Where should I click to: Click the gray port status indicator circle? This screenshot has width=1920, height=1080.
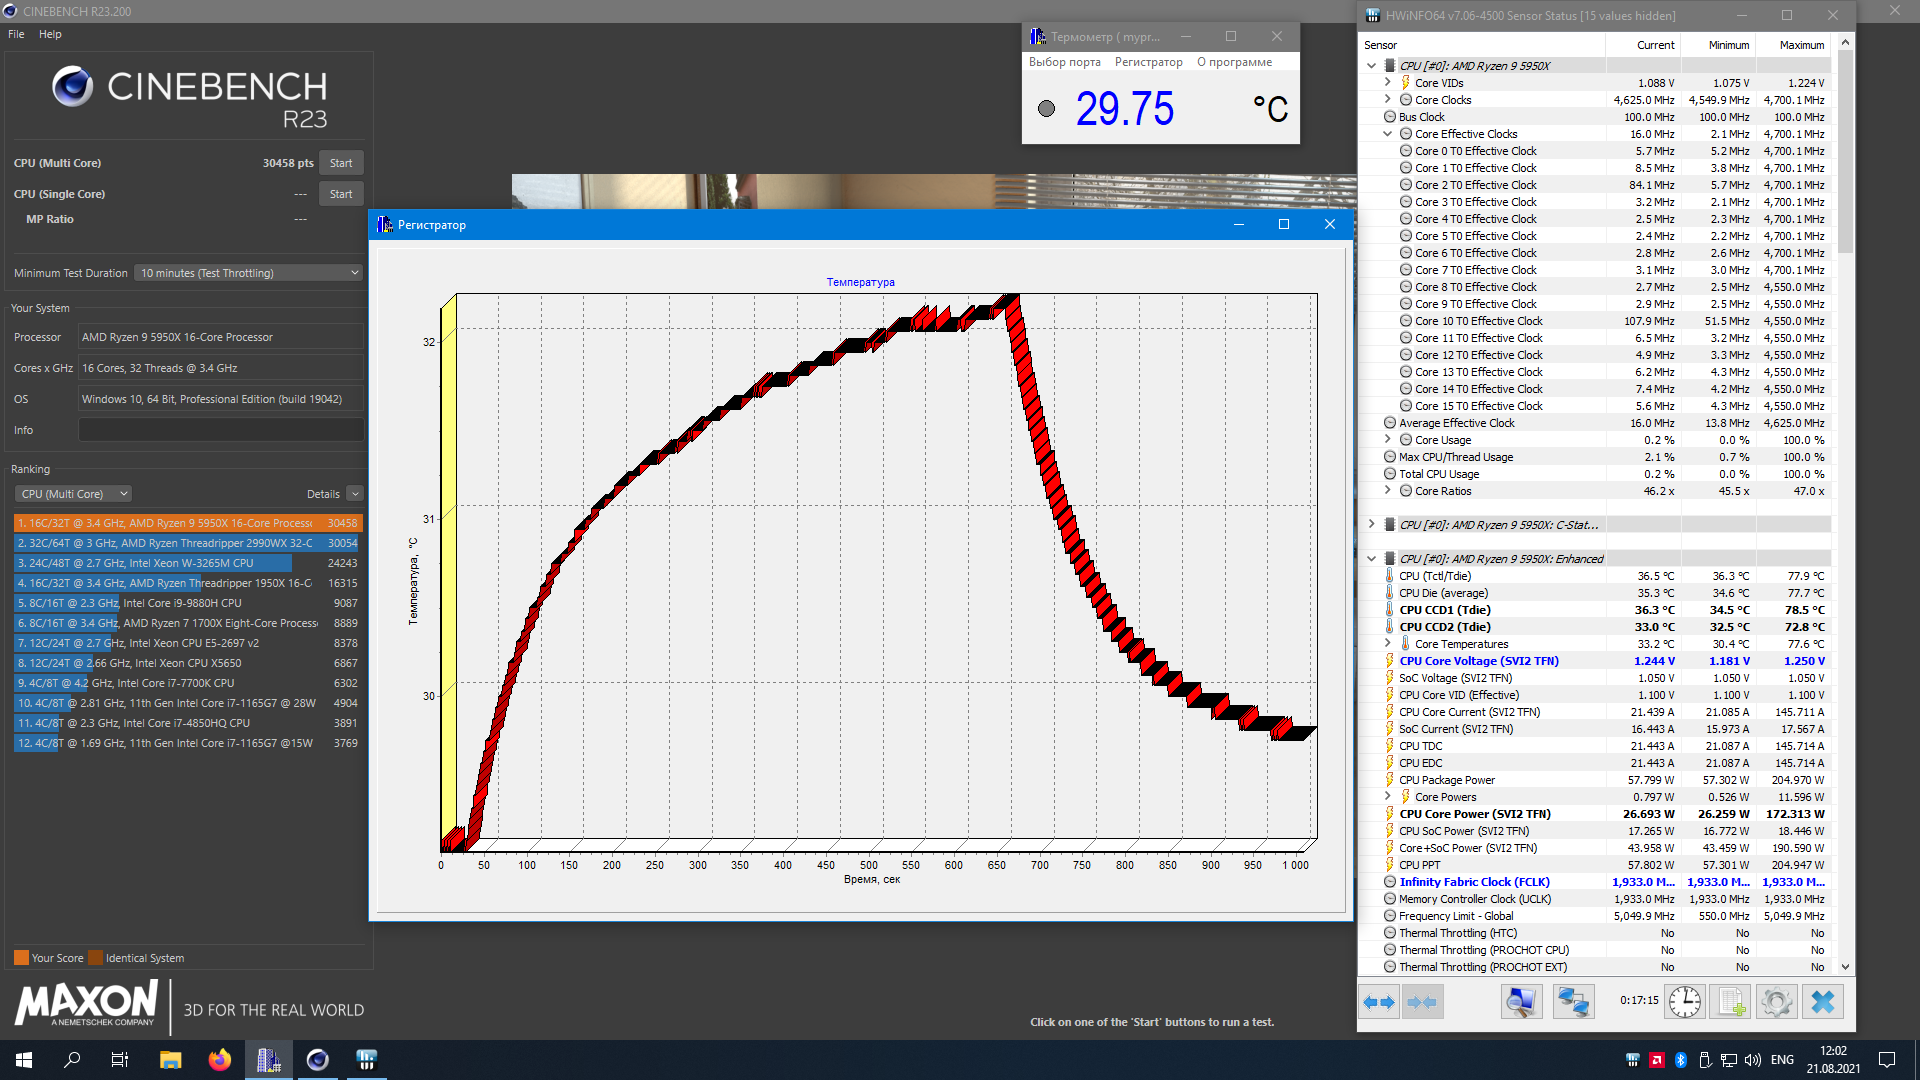pos(1046,109)
